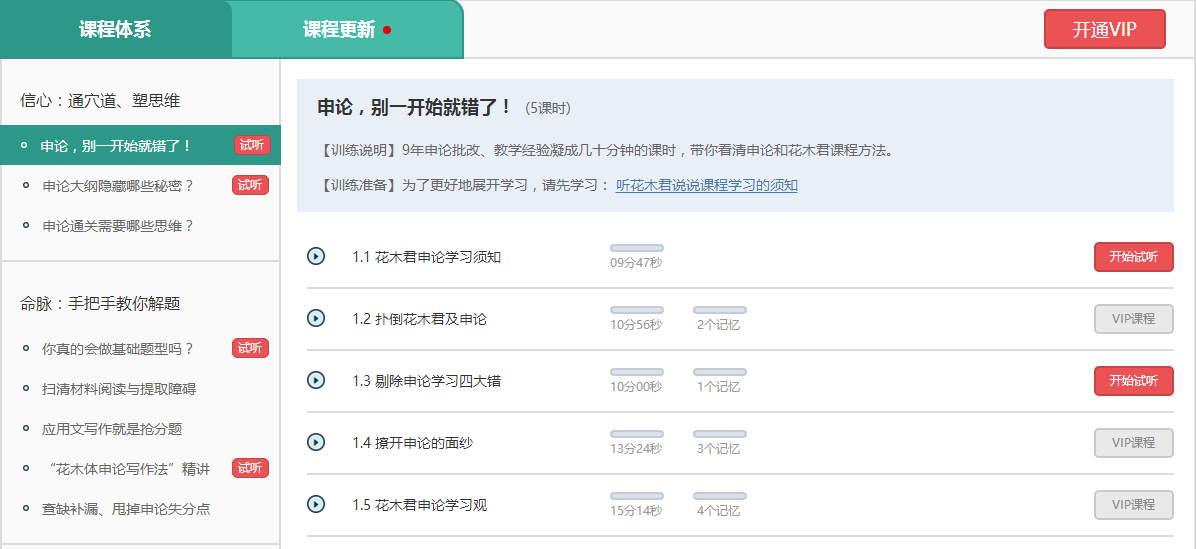
Task: Start trial for lesson 1.3 with 开始试听
Action: pyautogui.click(x=1133, y=380)
